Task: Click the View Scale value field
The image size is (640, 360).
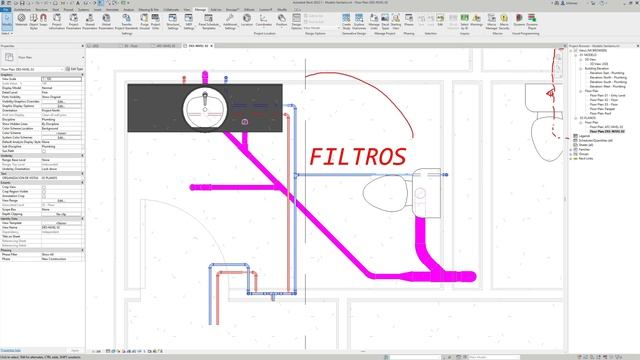Action: click(x=61, y=79)
